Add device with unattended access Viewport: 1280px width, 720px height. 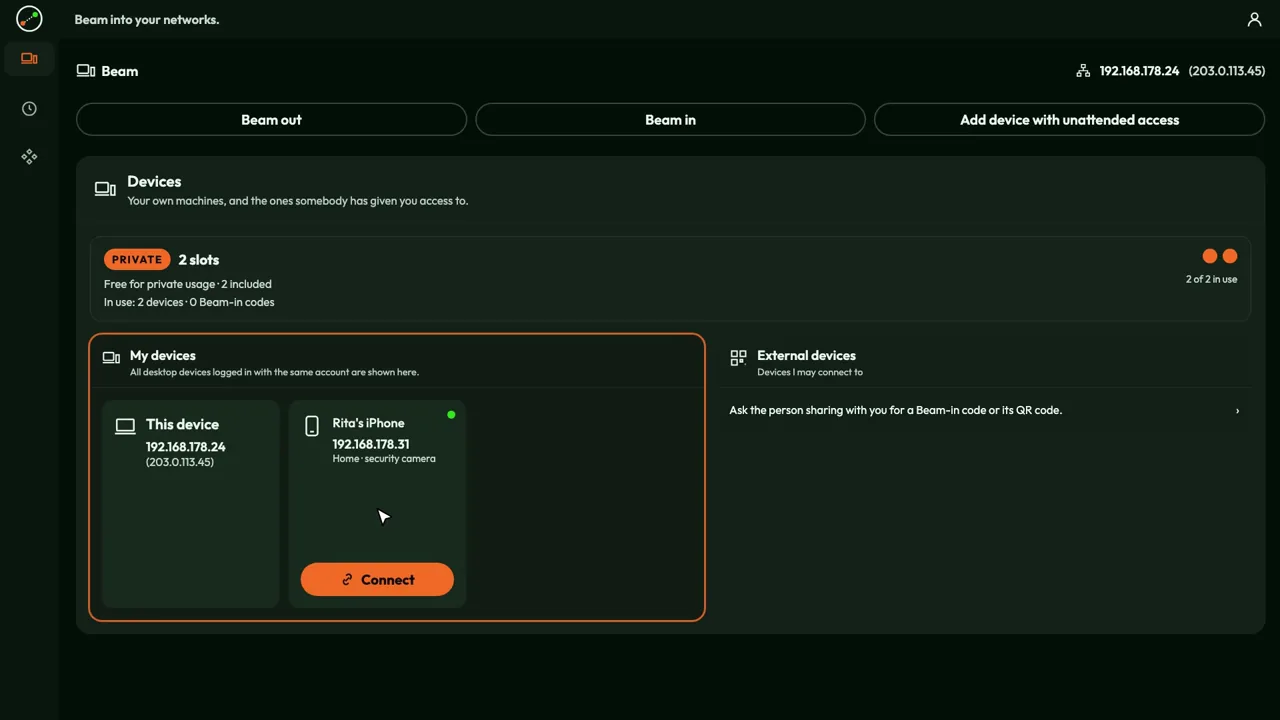point(1069,119)
